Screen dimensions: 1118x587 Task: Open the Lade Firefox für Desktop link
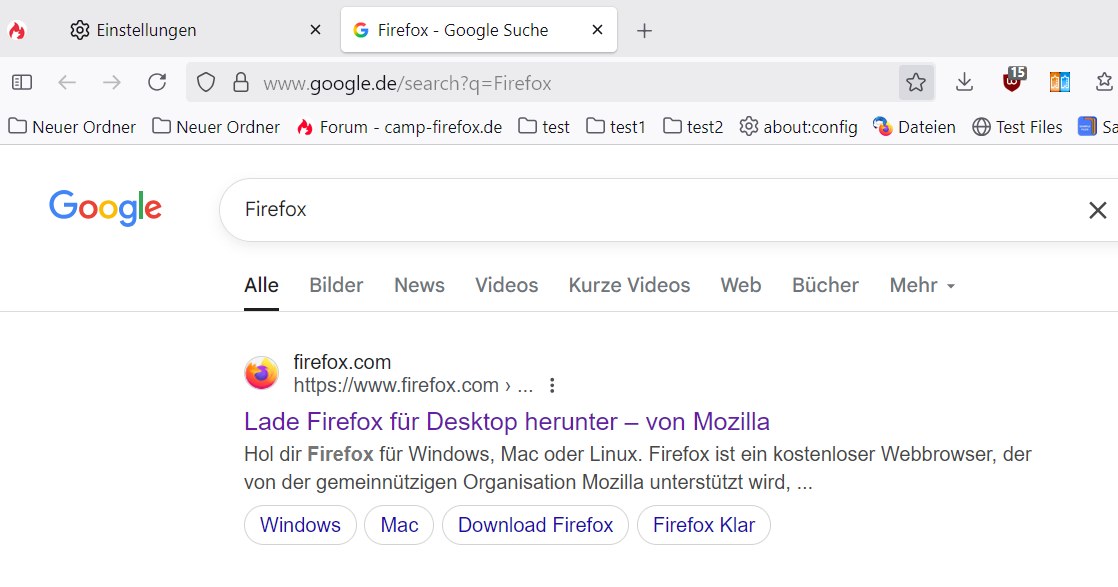pos(506,420)
